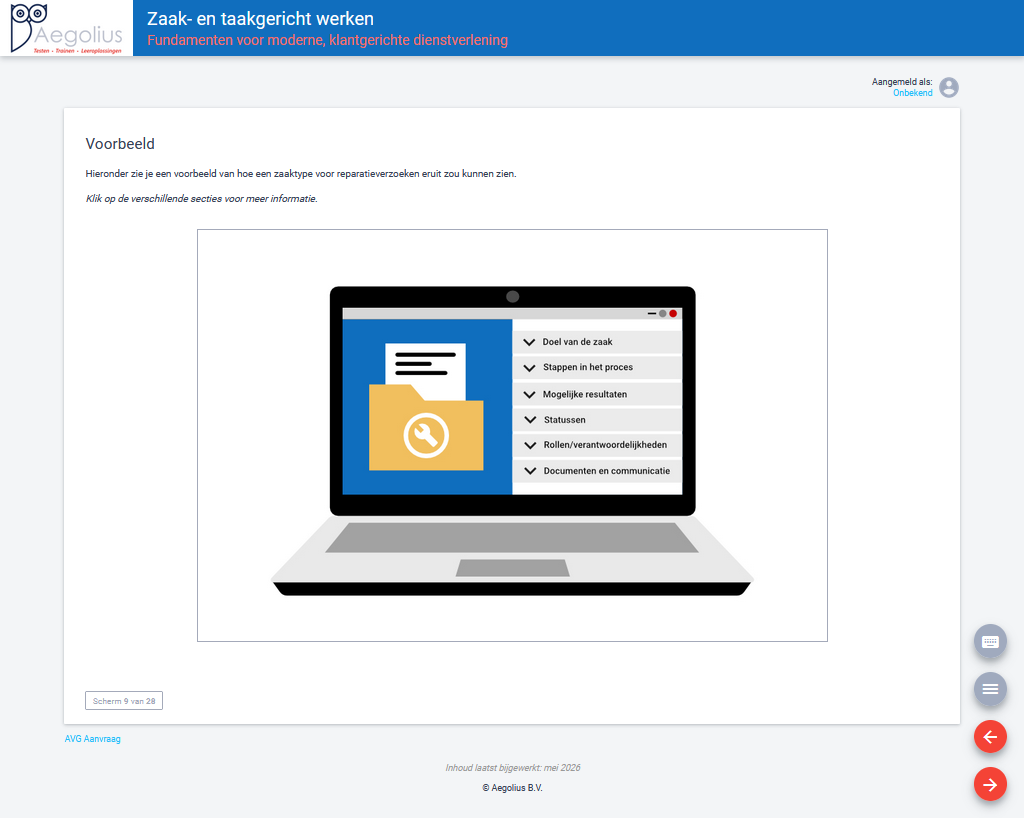Click the italic 'Klik op de verschillende secties' instruction
This screenshot has height=818, width=1024.
click(202, 198)
